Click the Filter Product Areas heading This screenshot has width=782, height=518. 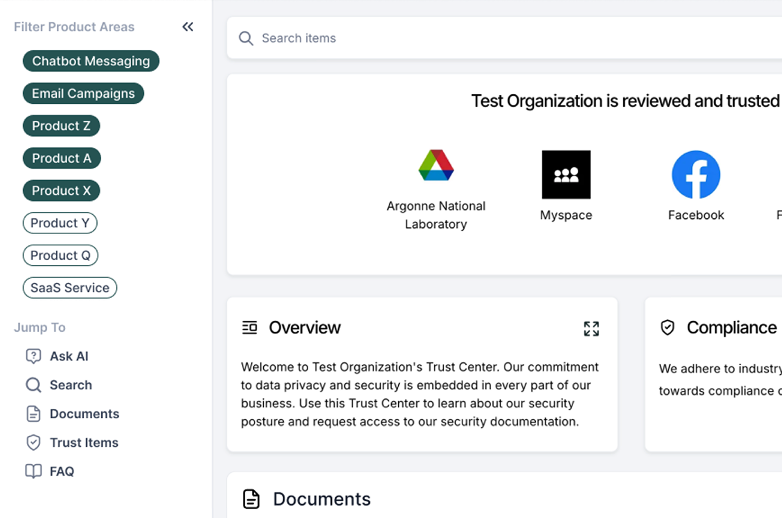pos(74,27)
